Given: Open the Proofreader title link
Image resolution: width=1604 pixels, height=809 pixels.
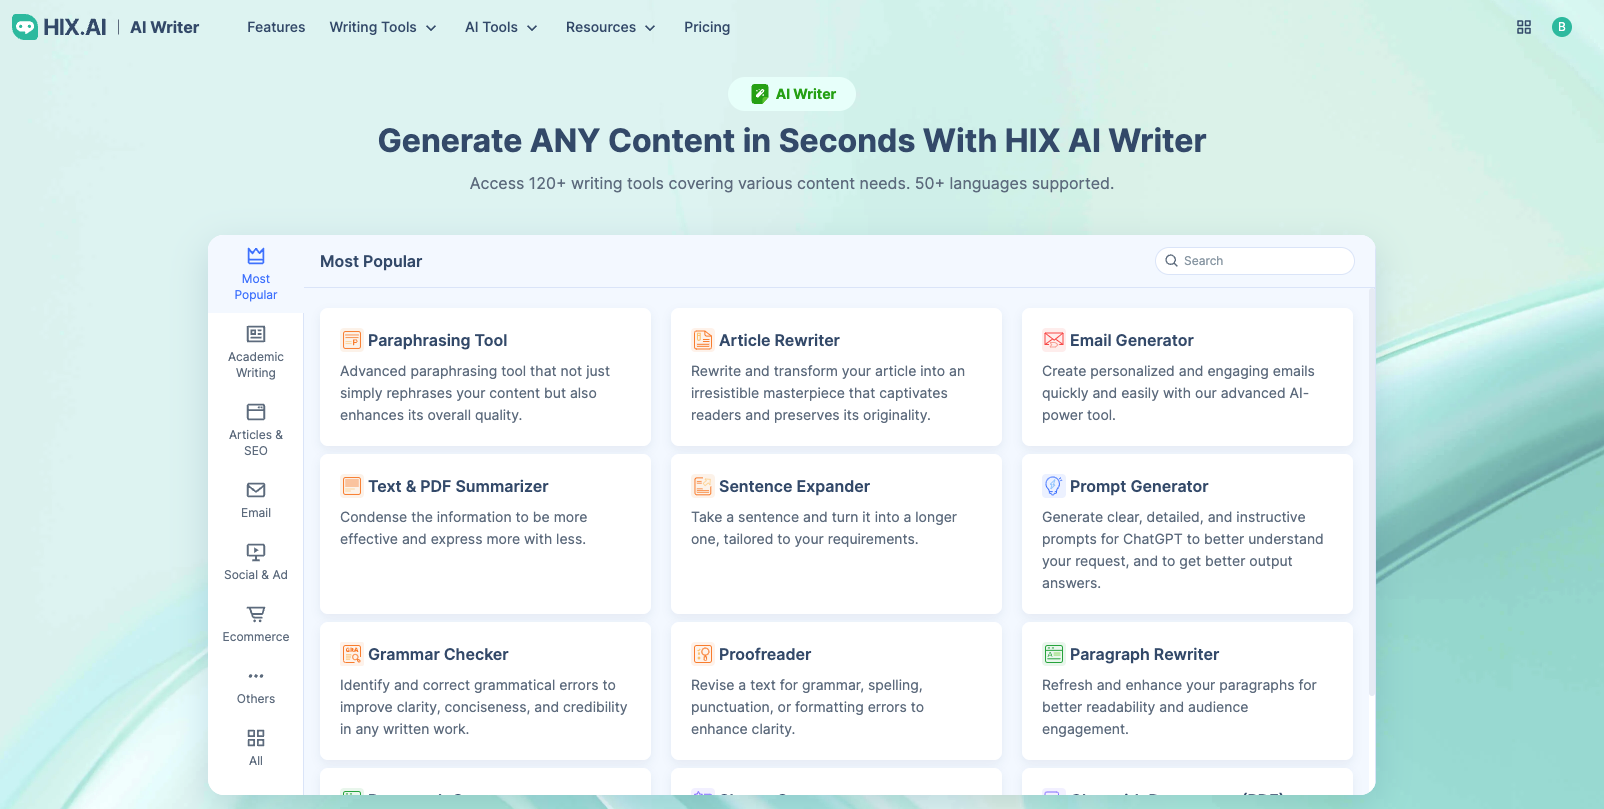Looking at the screenshot, I should click(x=765, y=654).
